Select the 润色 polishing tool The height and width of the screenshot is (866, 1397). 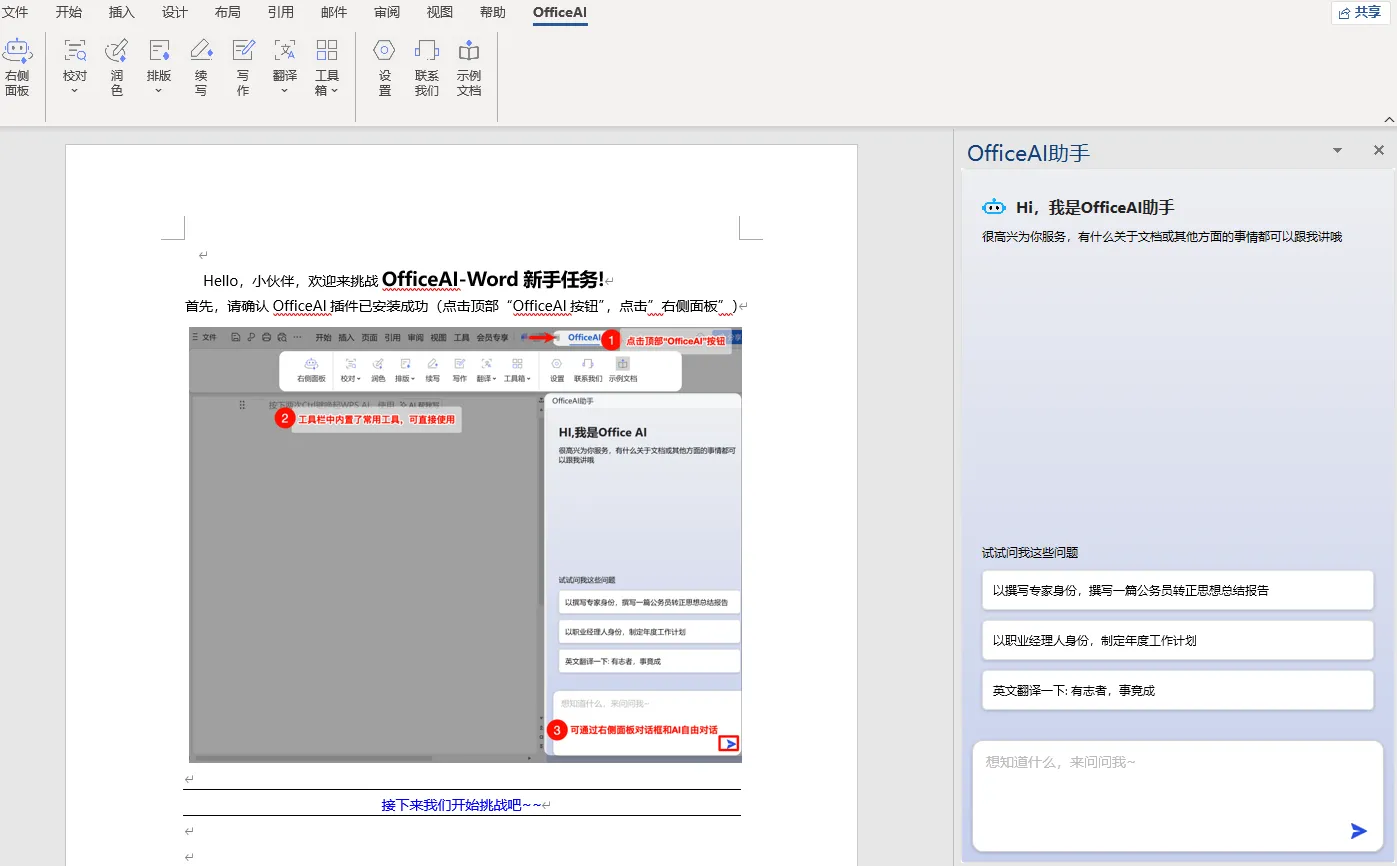(116, 65)
